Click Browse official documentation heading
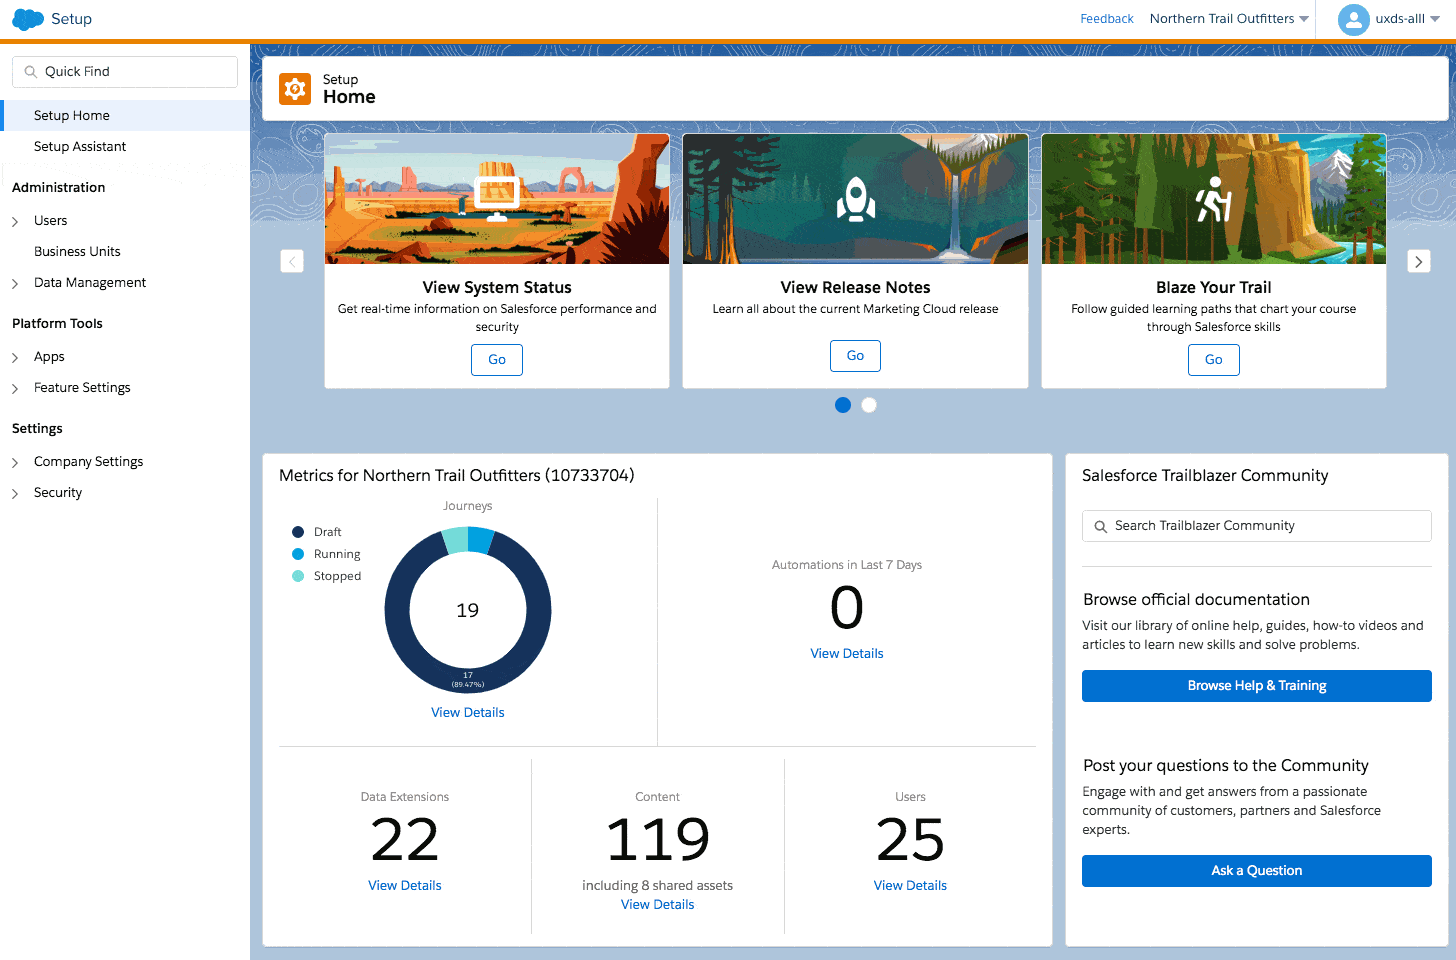The height and width of the screenshot is (960, 1456). pyautogui.click(x=1196, y=600)
